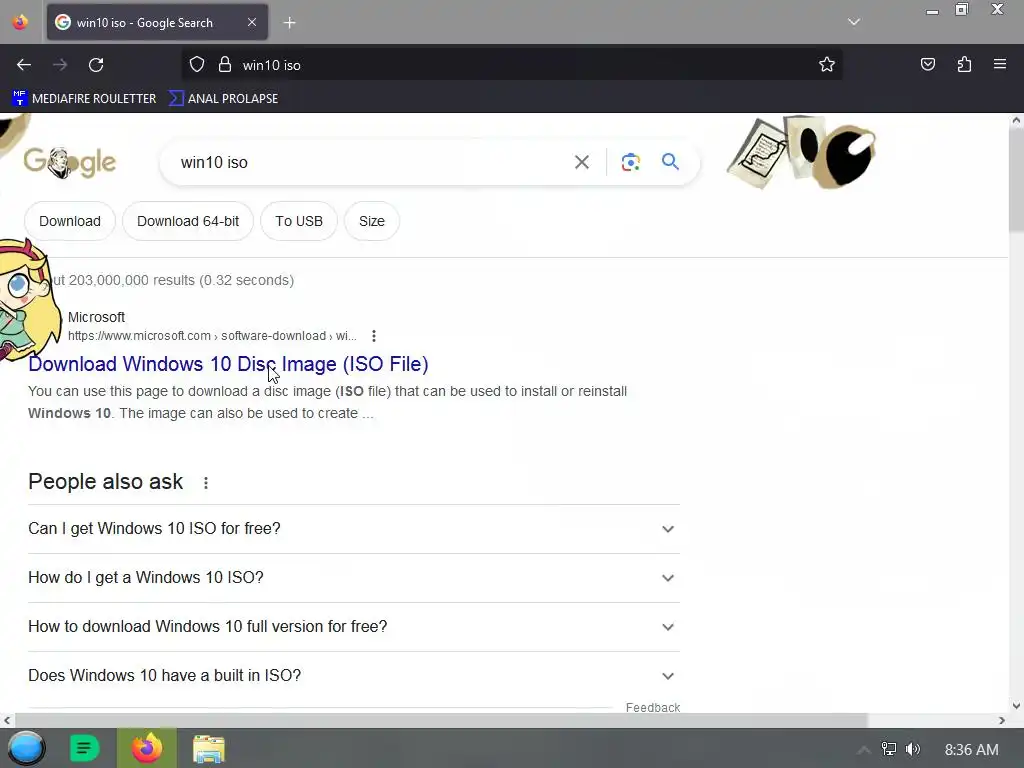Switch to Firefox in the taskbar
Image resolution: width=1024 pixels, height=768 pixels.
[x=147, y=748]
